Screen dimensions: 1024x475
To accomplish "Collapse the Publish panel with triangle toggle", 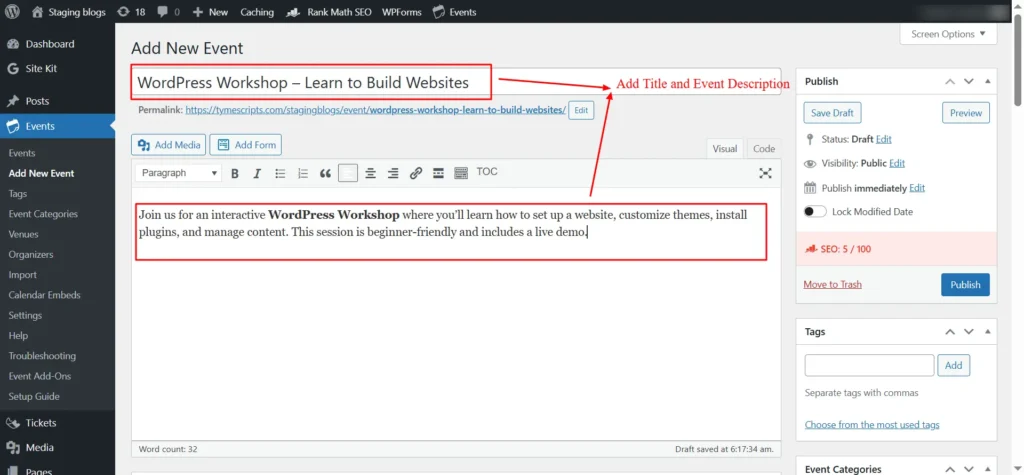I will [x=987, y=82].
